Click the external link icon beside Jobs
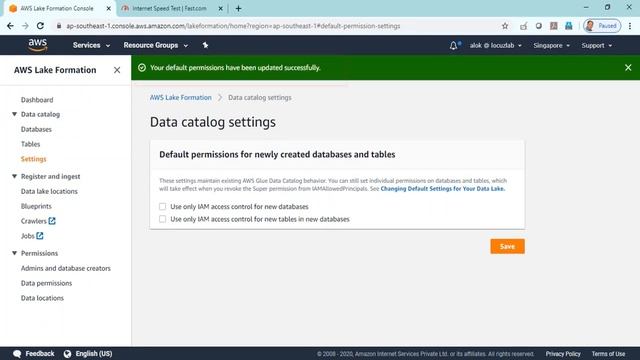This screenshot has width=640, height=360. 40,236
